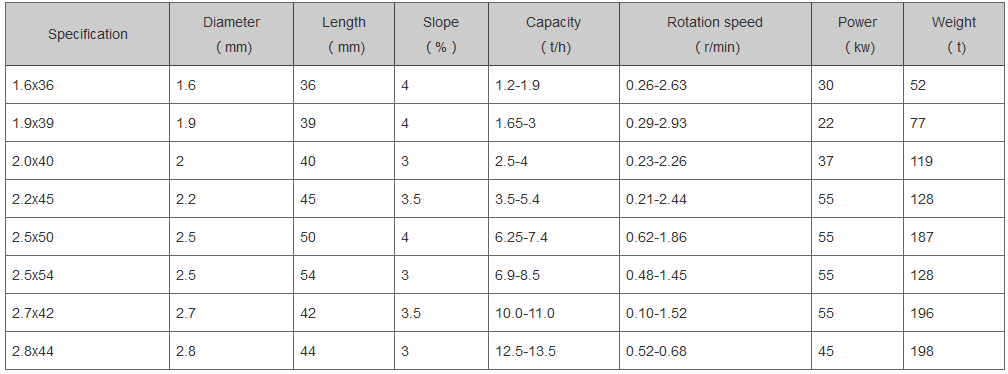Screen dimensions: 1008x374
Task: Select the Slope (%) header cell
Action: click(441, 35)
